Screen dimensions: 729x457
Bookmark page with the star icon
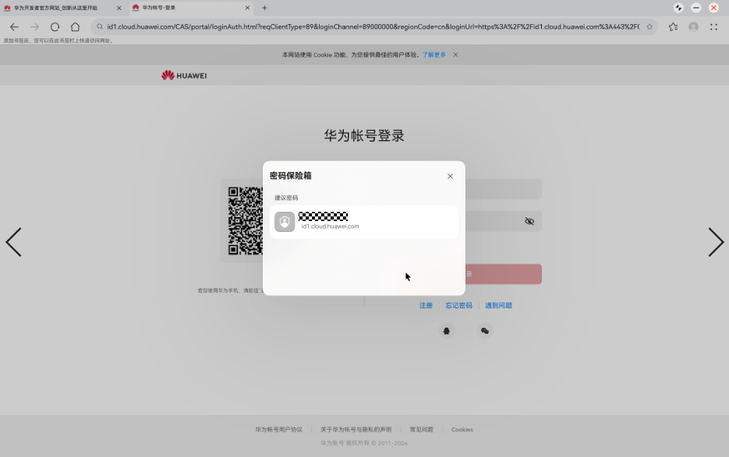(x=649, y=27)
